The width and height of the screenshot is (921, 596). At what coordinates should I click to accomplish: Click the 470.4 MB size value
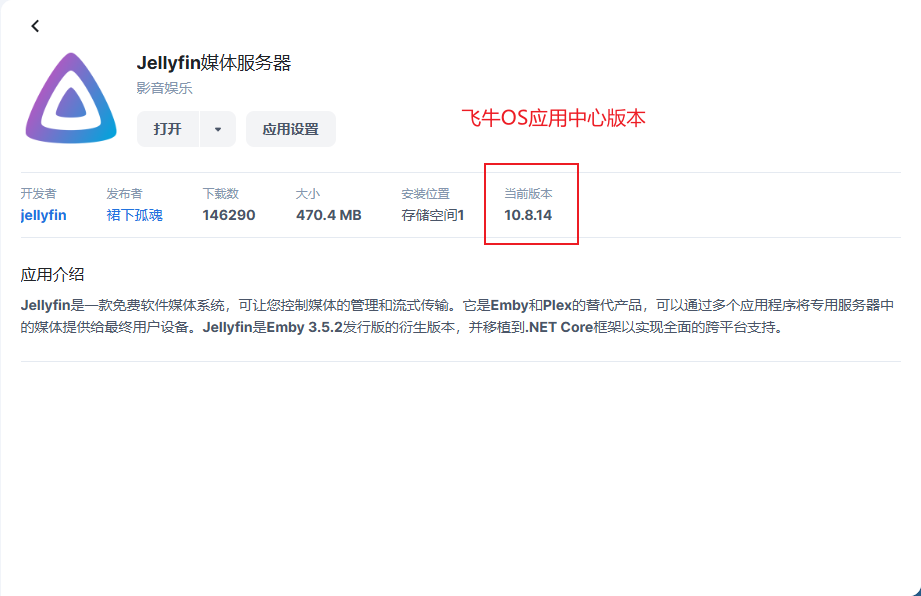(328, 215)
